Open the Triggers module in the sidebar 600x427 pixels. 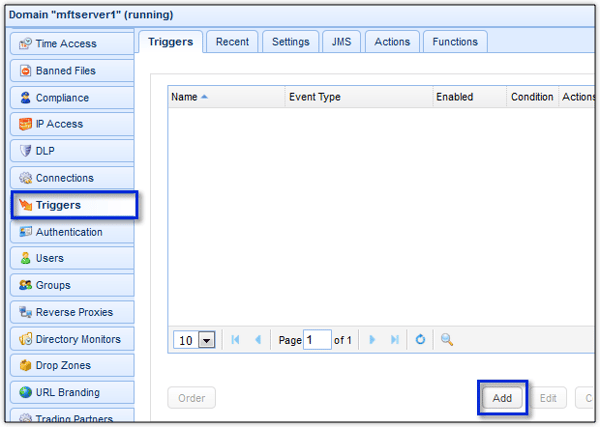coord(74,205)
